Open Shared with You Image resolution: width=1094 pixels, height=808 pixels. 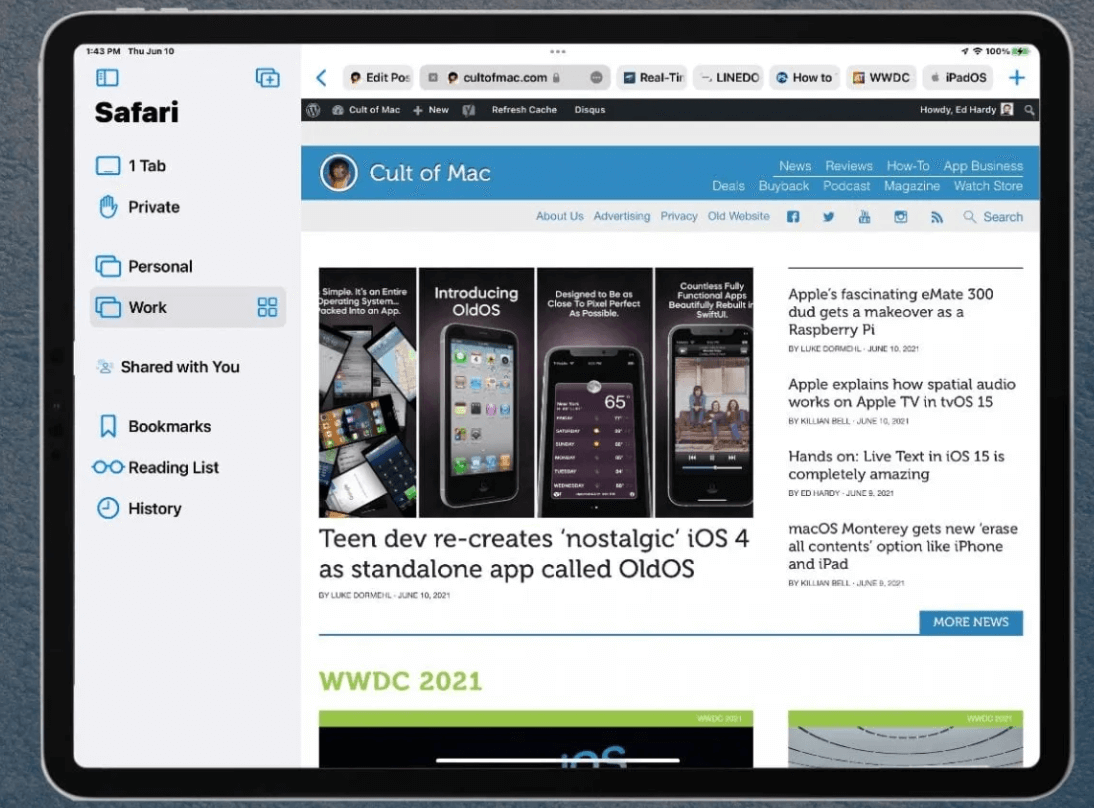tap(188, 367)
